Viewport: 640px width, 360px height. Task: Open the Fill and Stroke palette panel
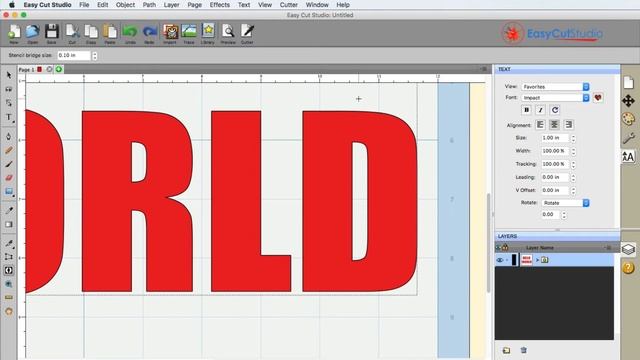pyautogui.click(x=629, y=119)
